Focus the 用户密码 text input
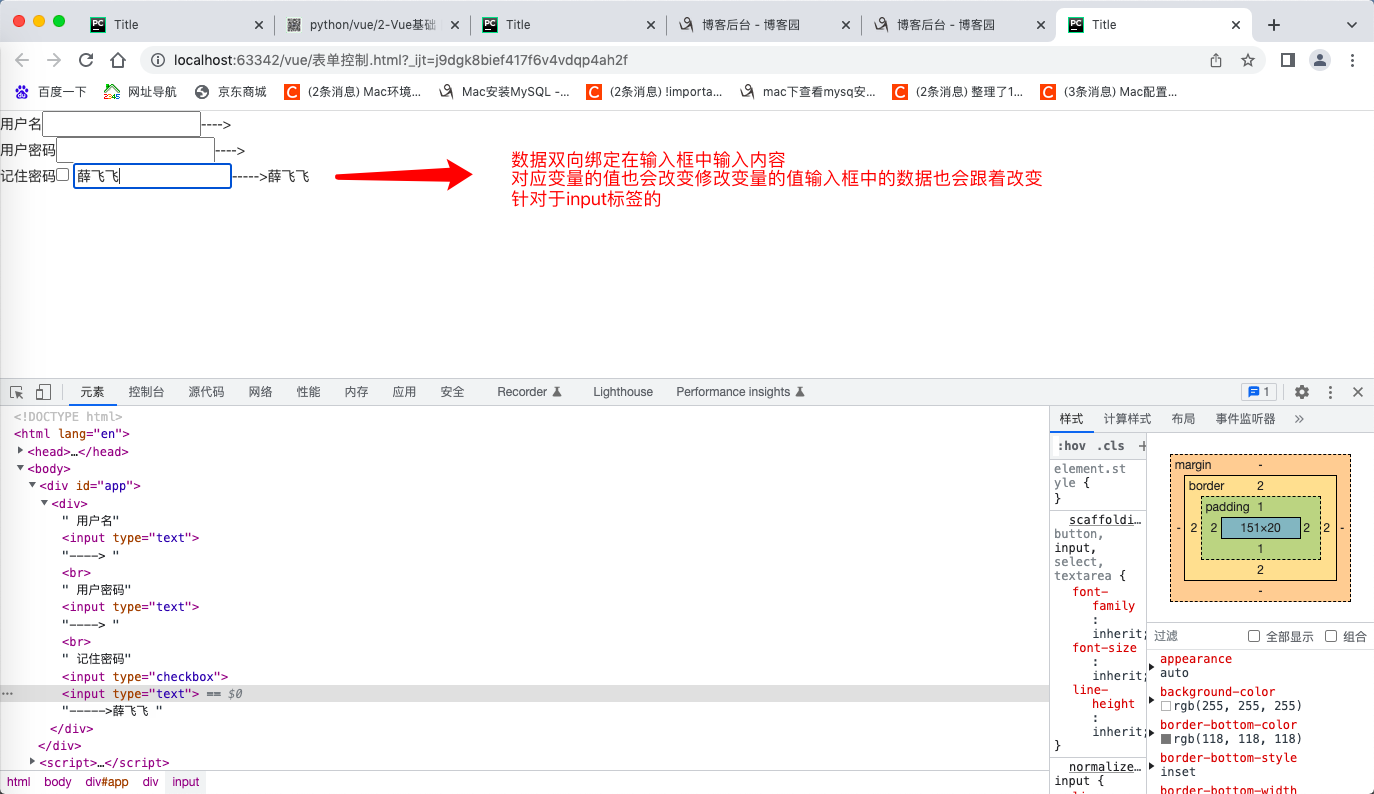This screenshot has width=1374, height=794. click(136, 150)
